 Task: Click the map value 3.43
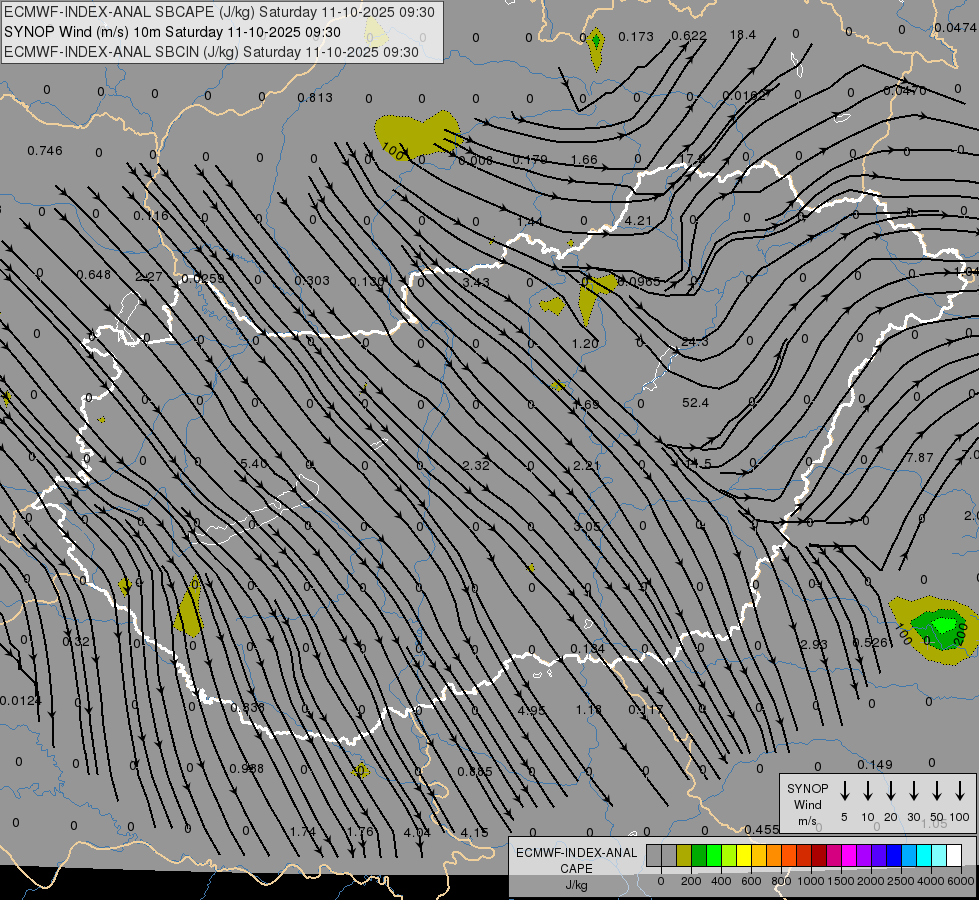point(476,282)
